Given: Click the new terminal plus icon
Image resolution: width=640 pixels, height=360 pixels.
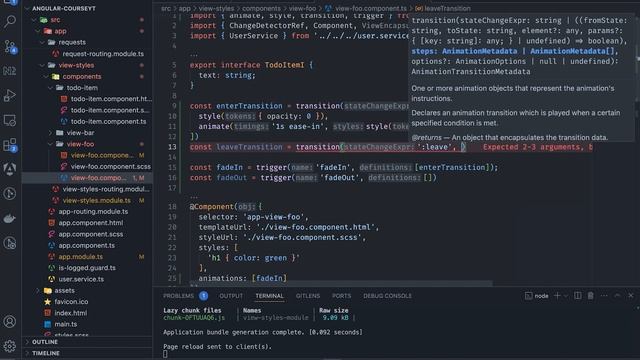Looking at the screenshot, I should point(557,296).
